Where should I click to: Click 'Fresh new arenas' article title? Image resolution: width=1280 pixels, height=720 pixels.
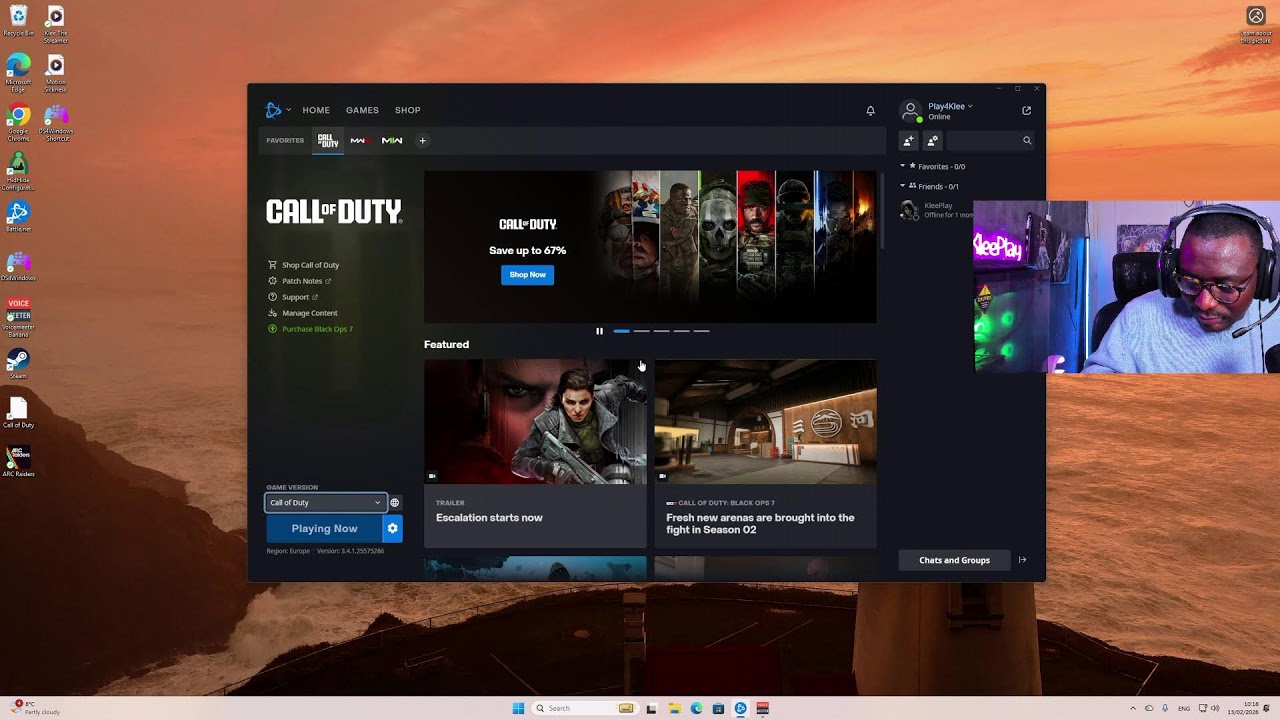(x=760, y=524)
